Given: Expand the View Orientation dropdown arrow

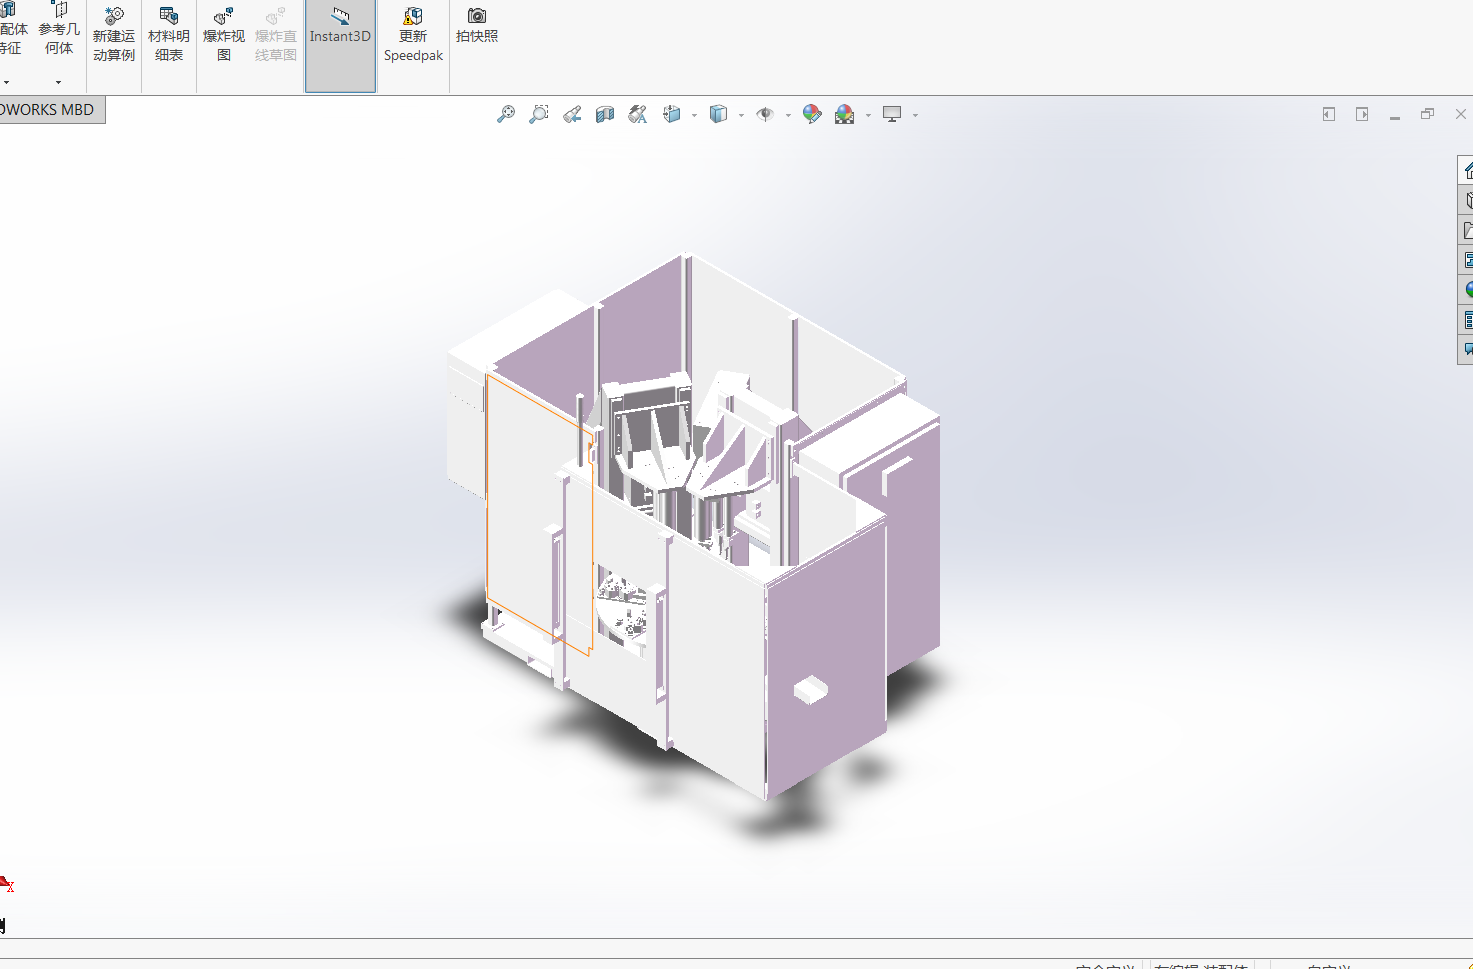Looking at the screenshot, I should [694, 115].
